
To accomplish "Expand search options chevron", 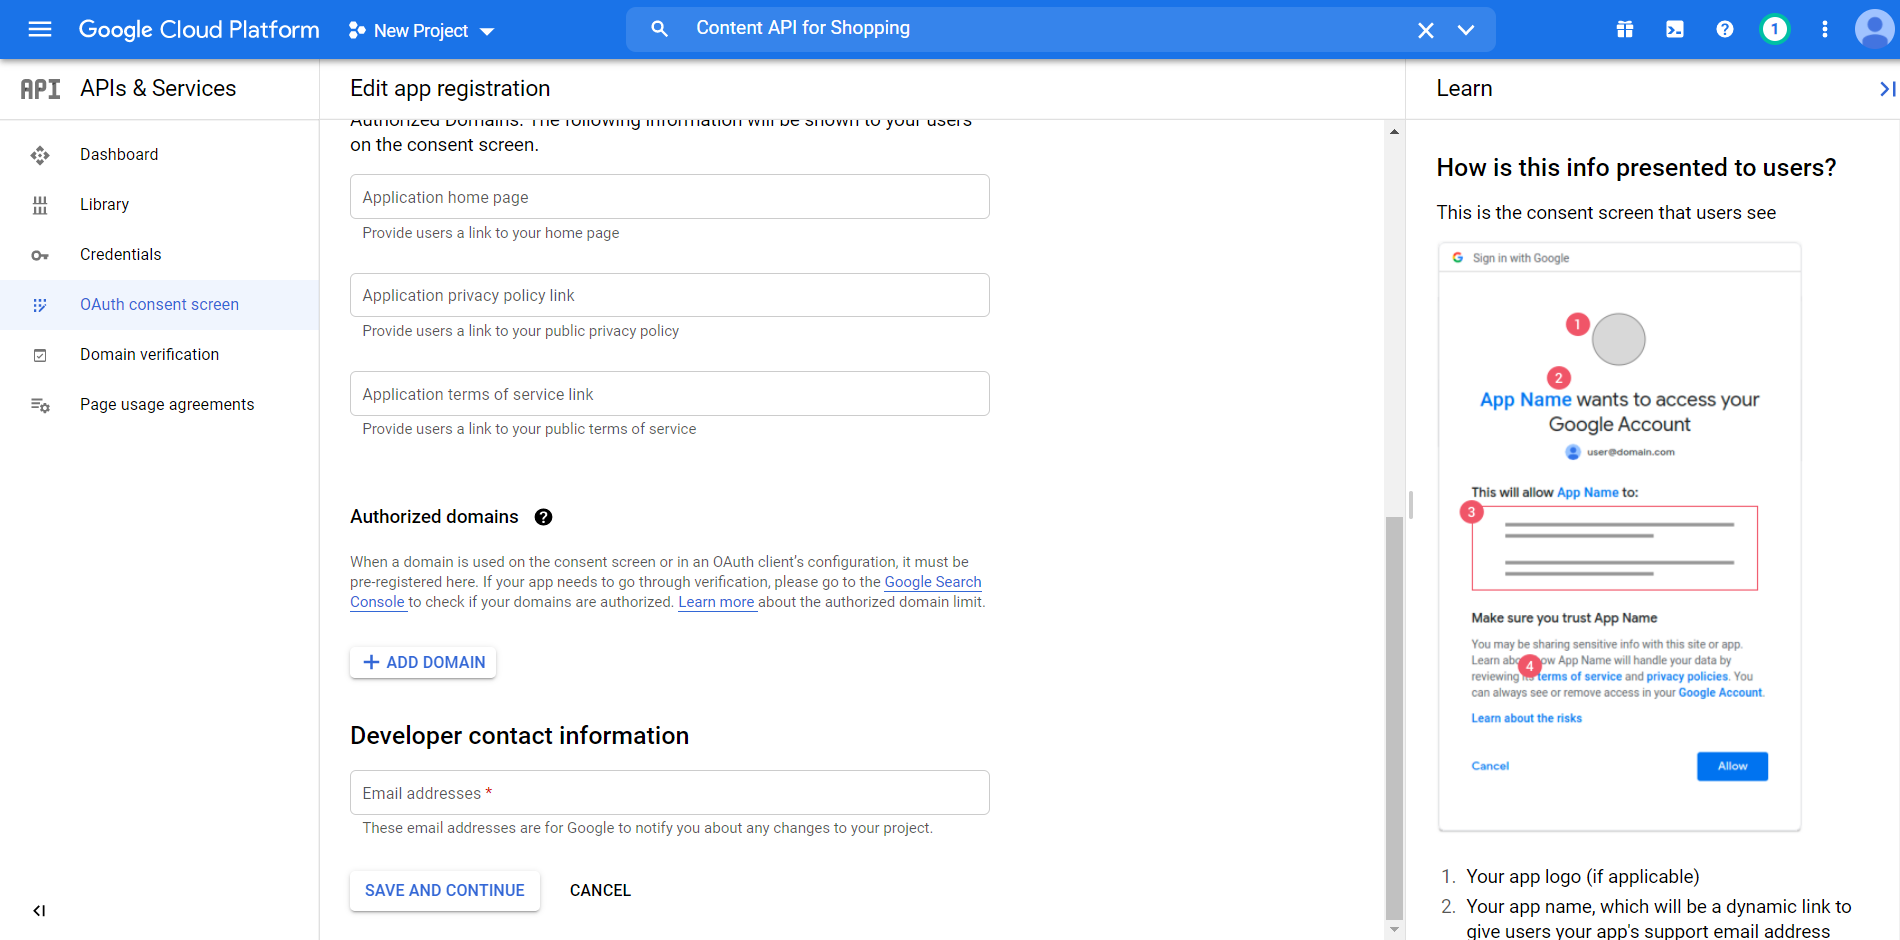I will [x=1466, y=30].
